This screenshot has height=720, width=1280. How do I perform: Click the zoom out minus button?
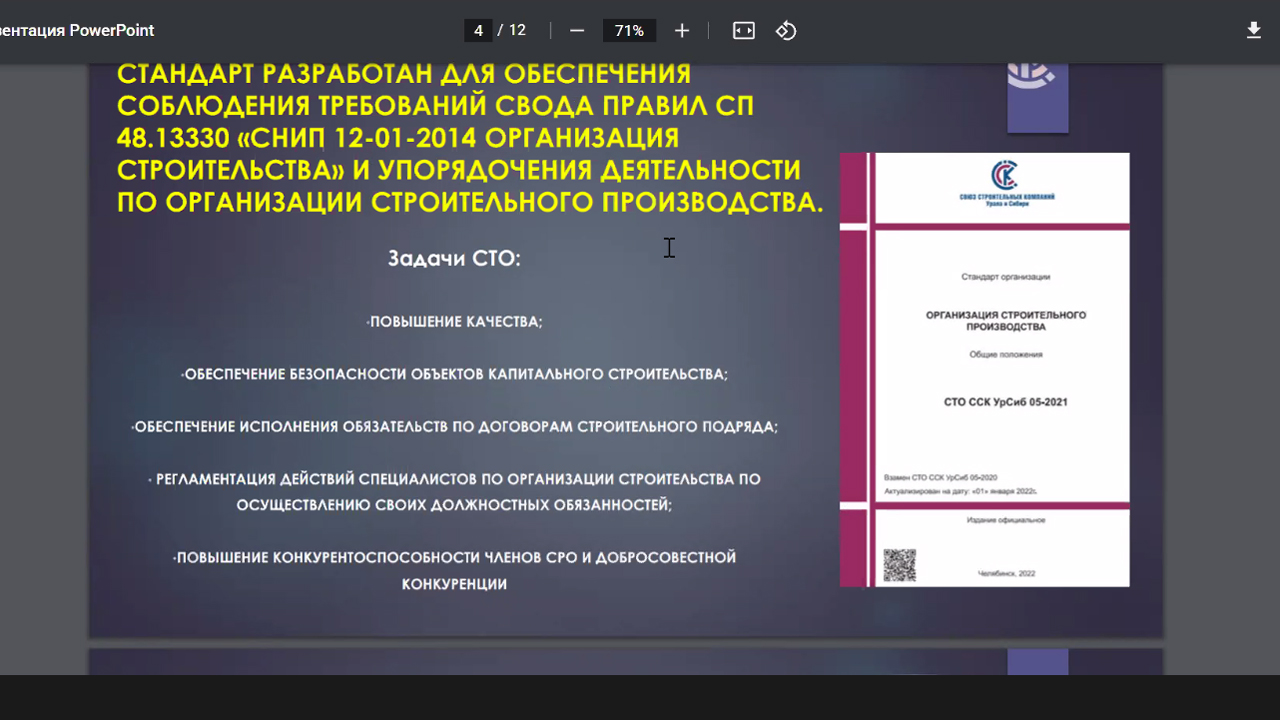(x=577, y=31)
